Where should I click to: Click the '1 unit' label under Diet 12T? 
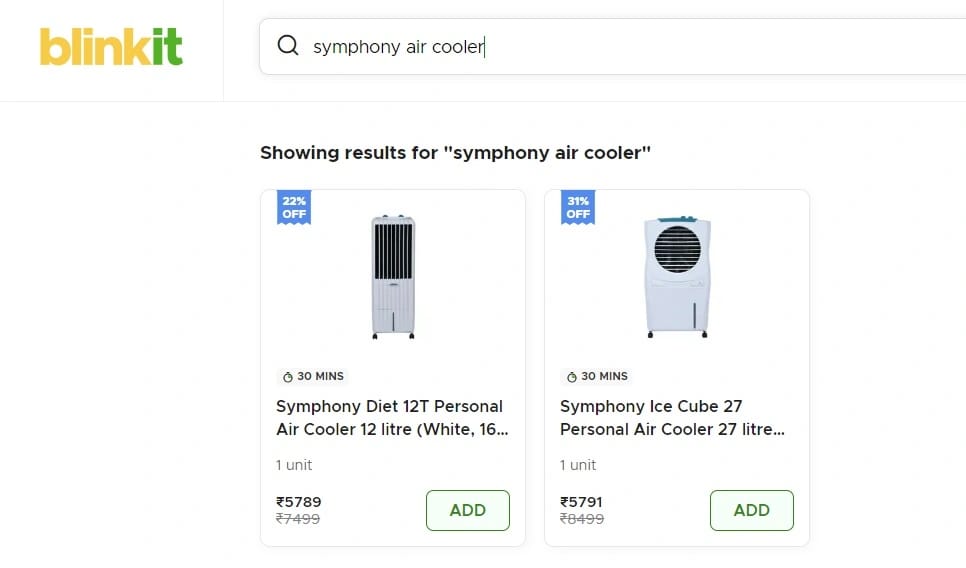pos(294,465)
